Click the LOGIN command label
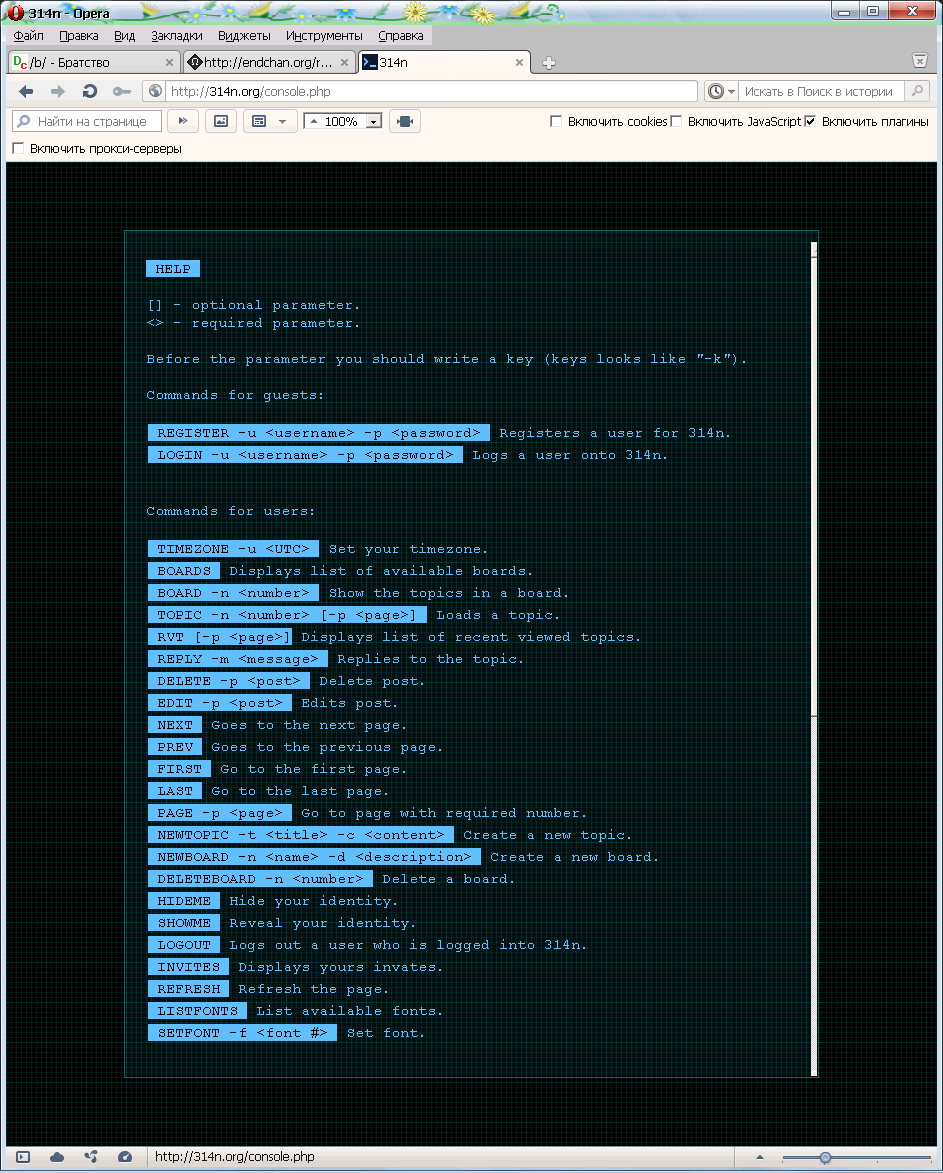This screenshot has width=943, height=1173. (305, 455)
